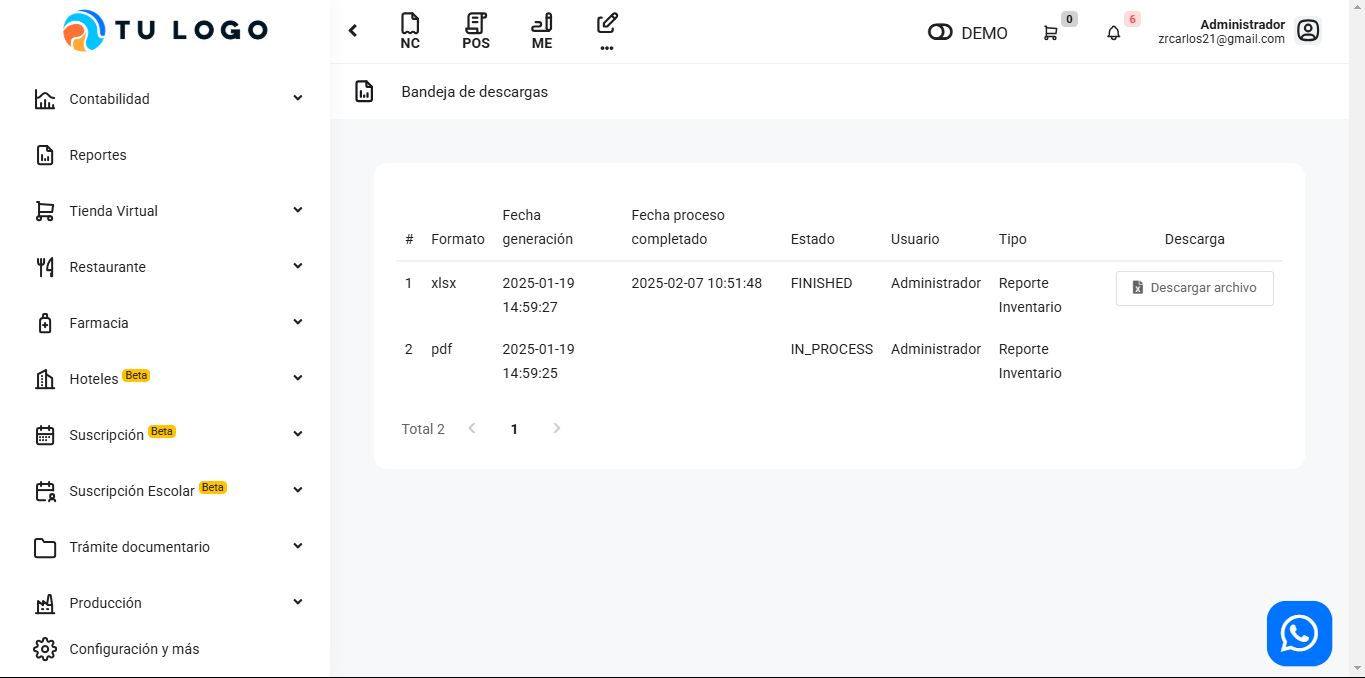Open the POS point of sale shortcut
This screenshot has height=678, width=1365.
tap(476, 31)
